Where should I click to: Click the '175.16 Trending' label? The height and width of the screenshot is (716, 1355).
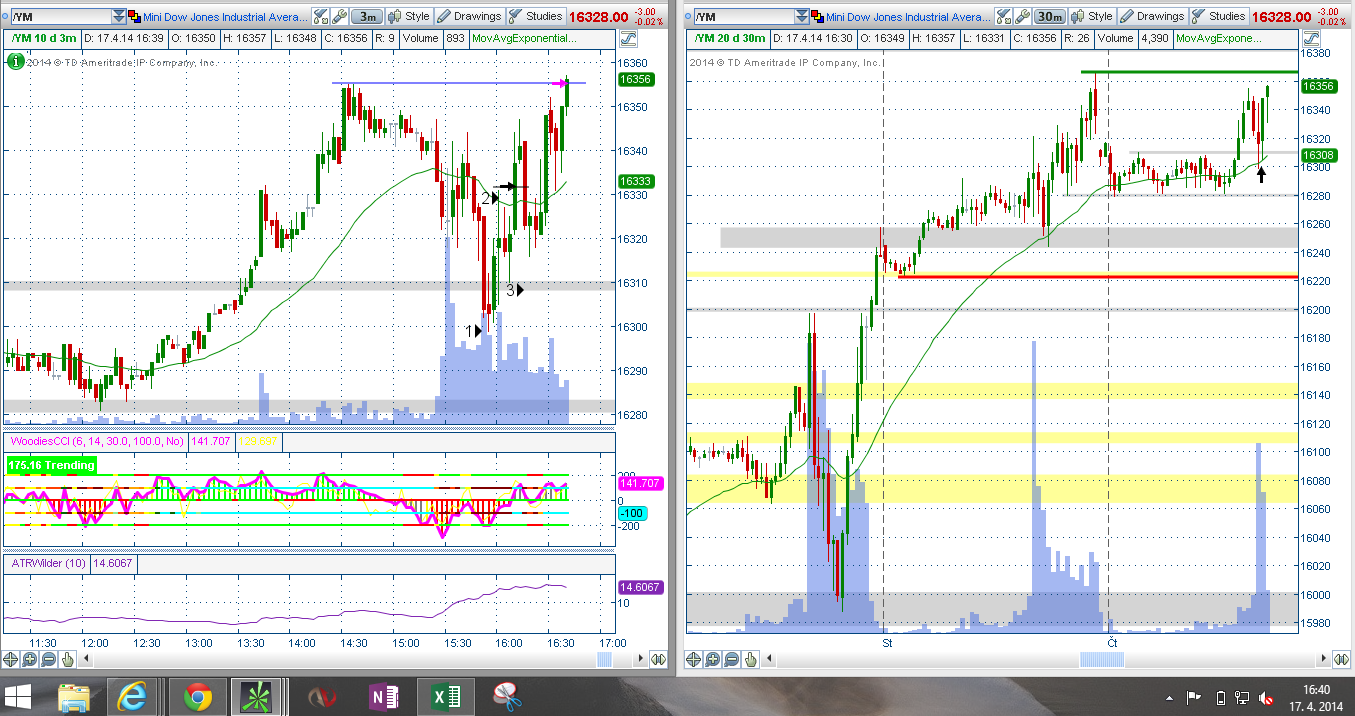tap(51, 465)
